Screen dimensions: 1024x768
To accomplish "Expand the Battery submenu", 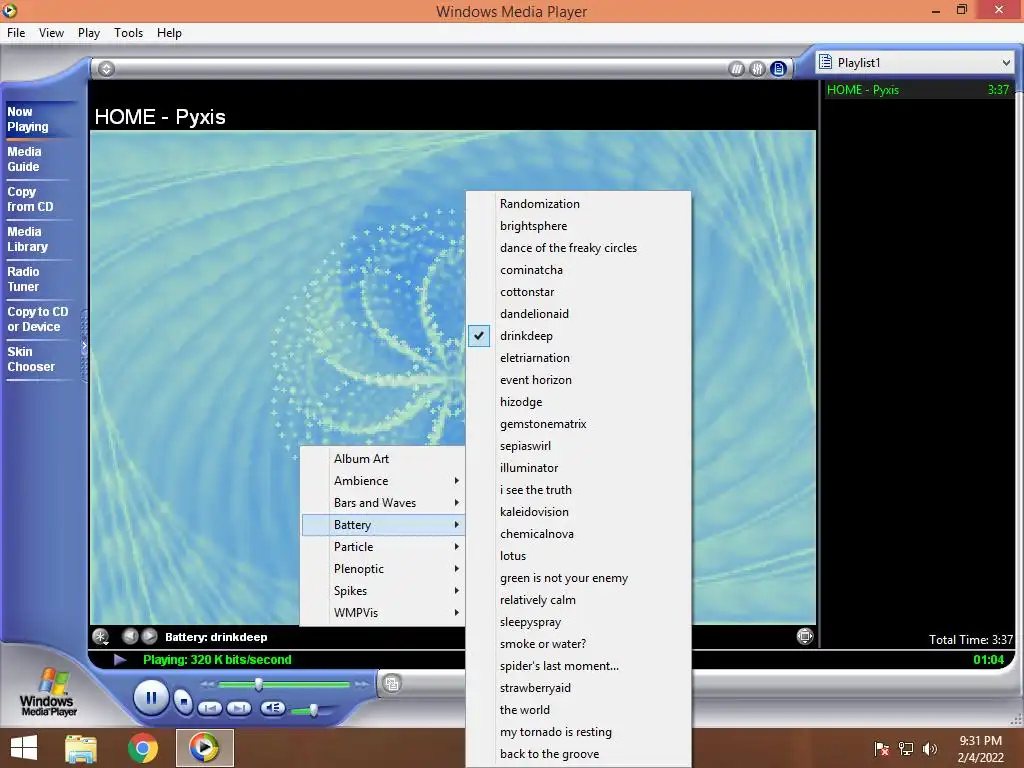I will pos(383,524).
